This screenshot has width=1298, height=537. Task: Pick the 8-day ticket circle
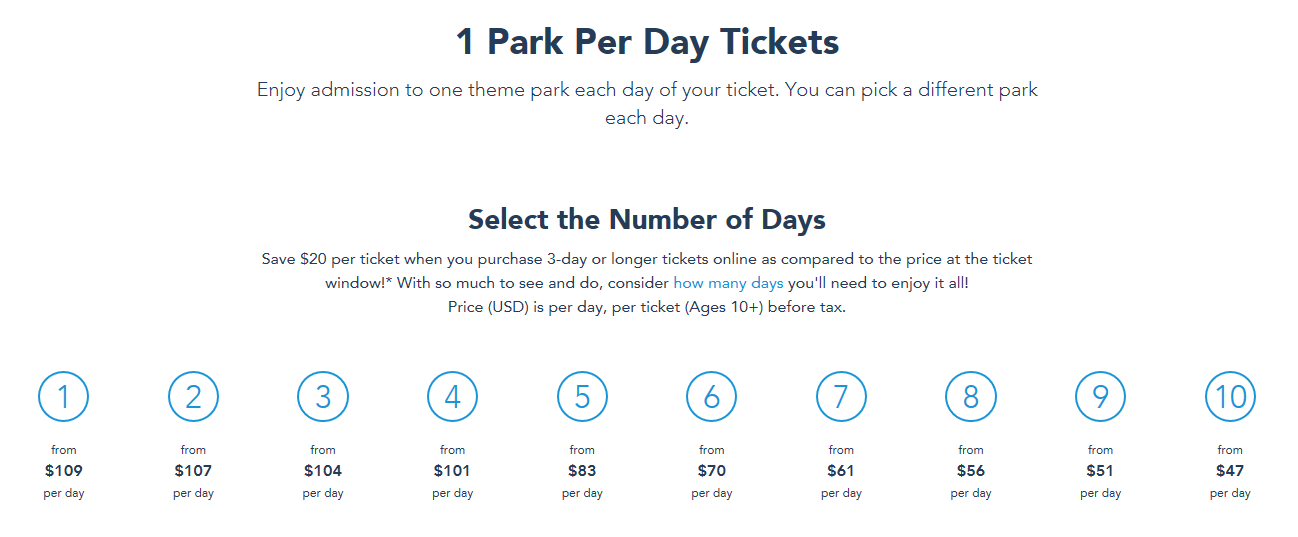971,397
